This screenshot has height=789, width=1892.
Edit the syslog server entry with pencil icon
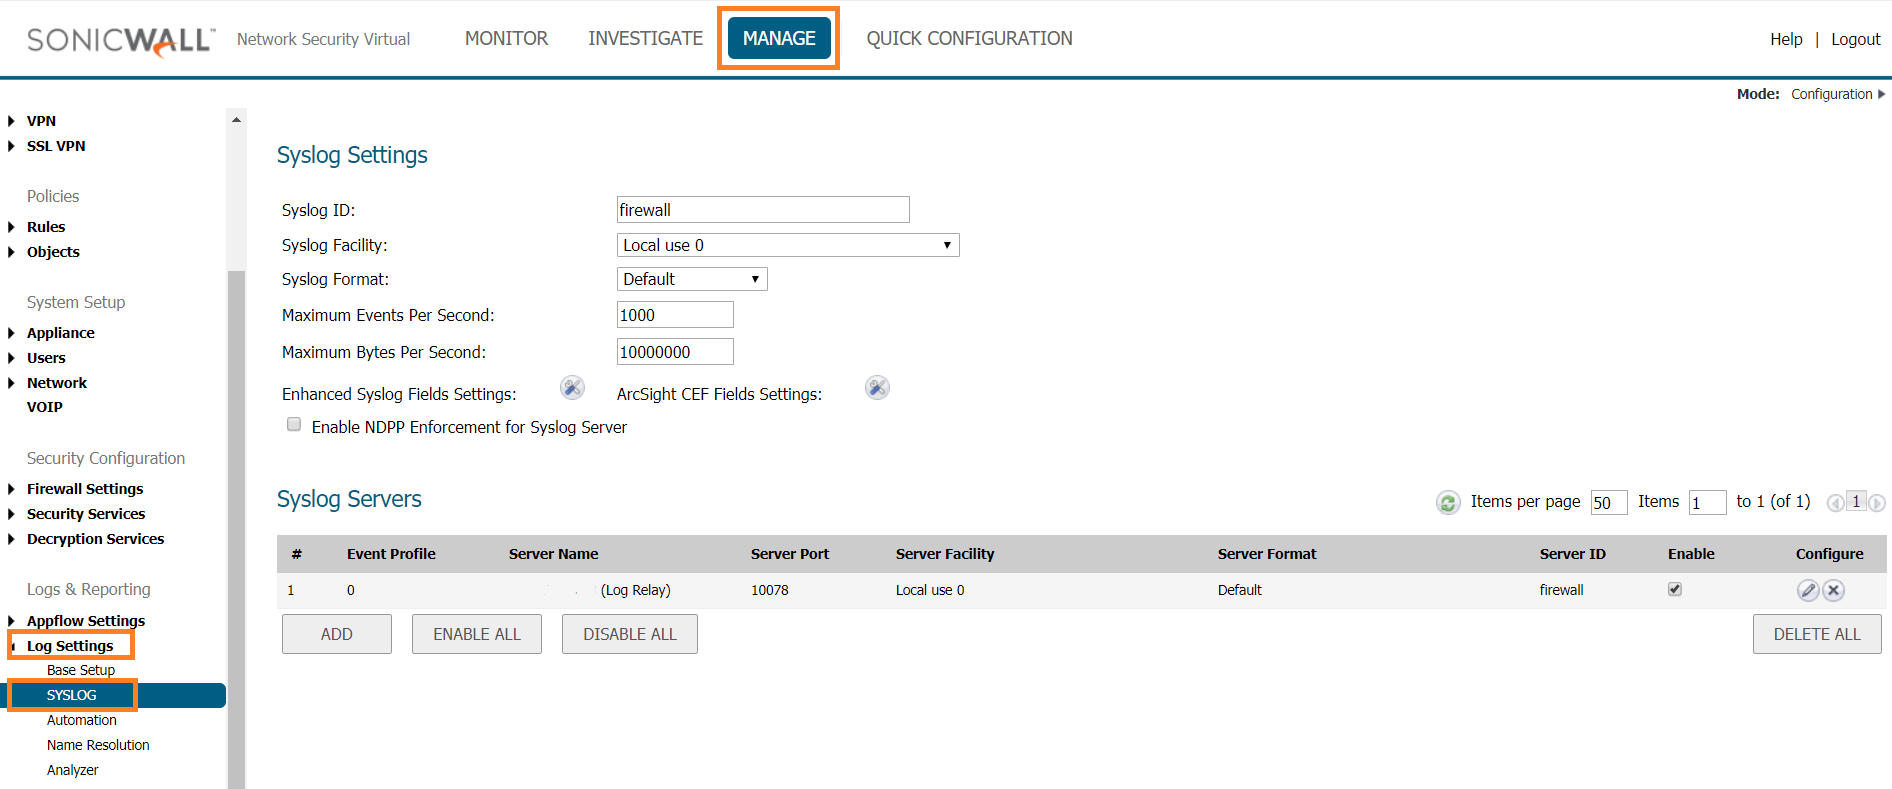point(1807,590)
